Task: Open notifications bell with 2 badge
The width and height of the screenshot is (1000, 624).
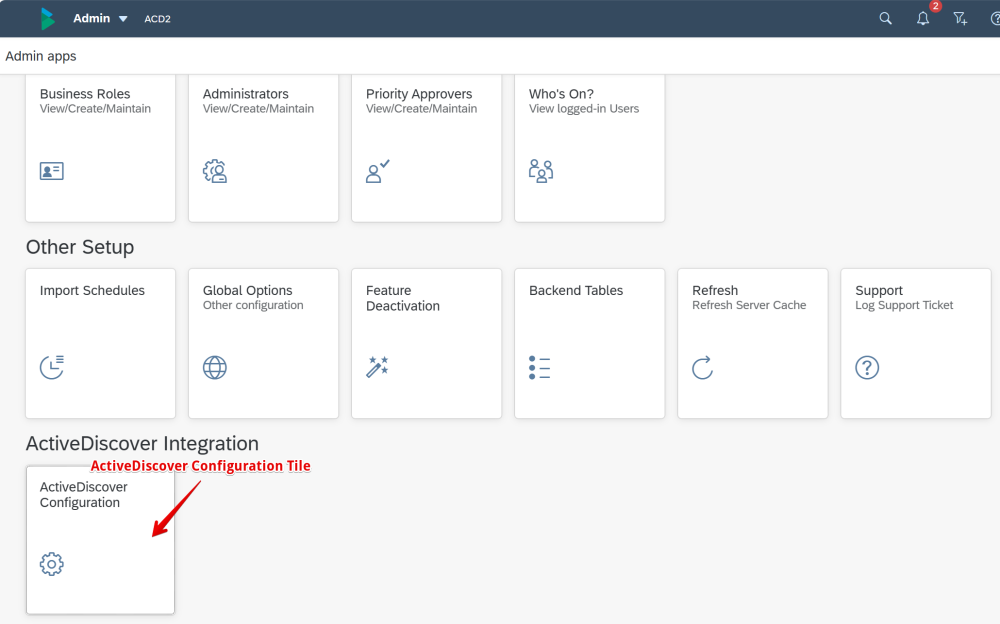Action: click(923, 19)
